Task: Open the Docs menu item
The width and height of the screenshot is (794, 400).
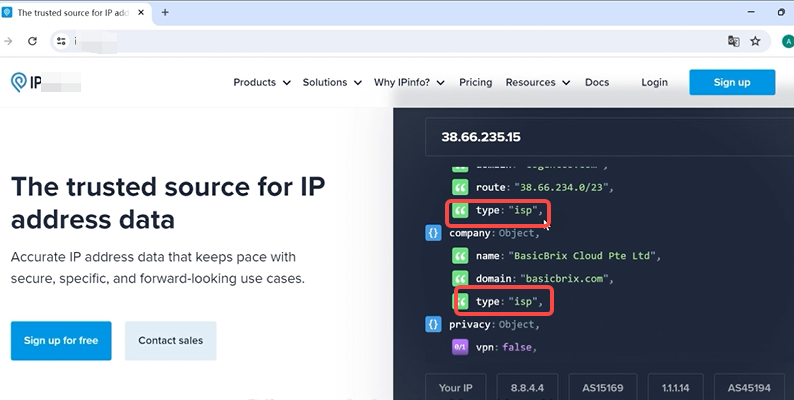Action: [x=596, y=82]
